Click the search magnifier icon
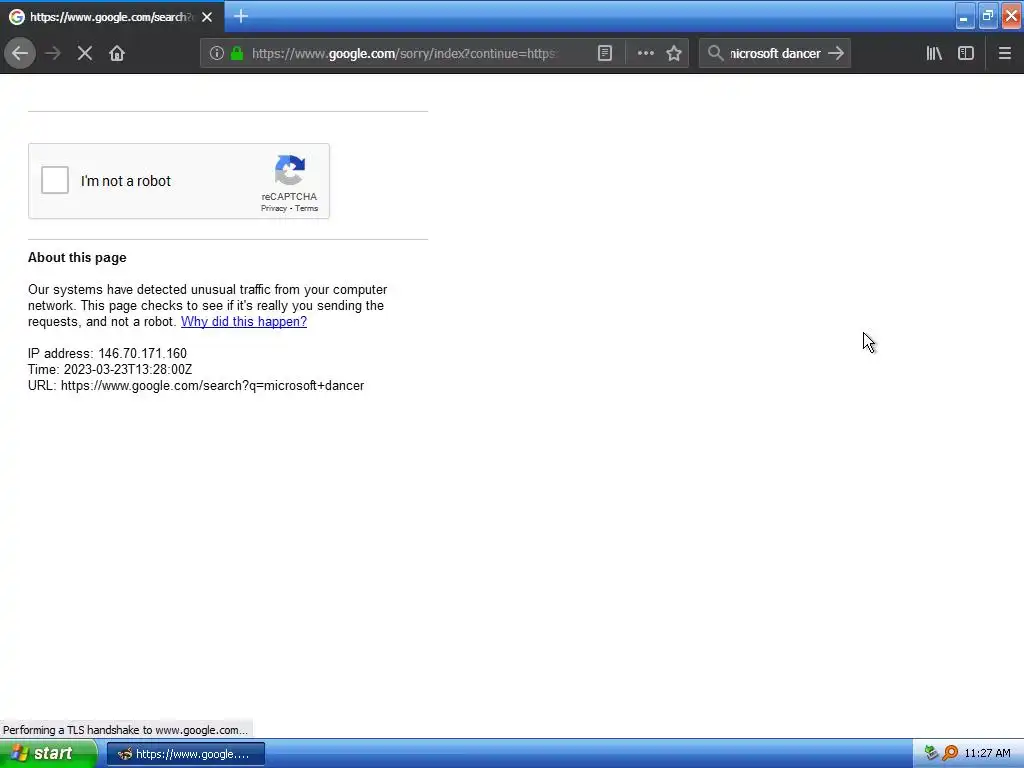1024x768 pixels. [x=715, y=54]
